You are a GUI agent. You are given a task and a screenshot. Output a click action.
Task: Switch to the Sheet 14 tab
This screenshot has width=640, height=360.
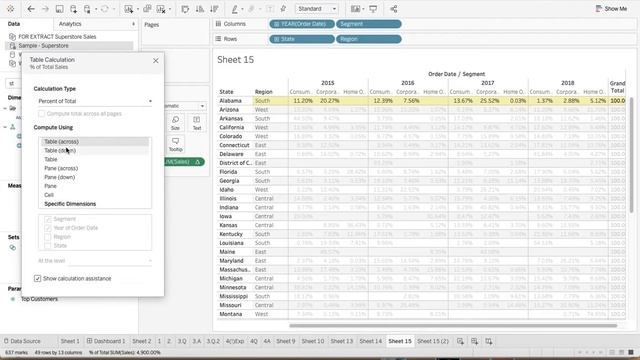pyautogui.click(x=371, y=341)
